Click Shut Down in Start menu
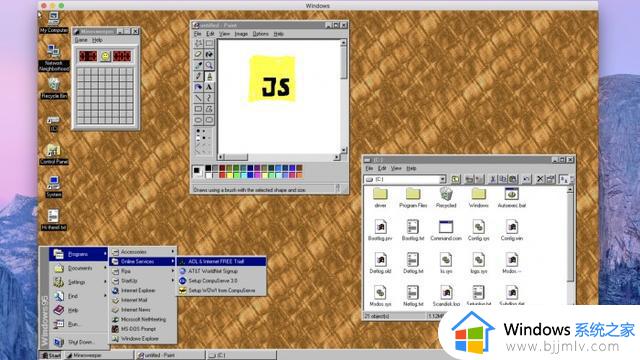Image resolution: width=640 pixels, height=360 pixels. click(x=79, y=342)
